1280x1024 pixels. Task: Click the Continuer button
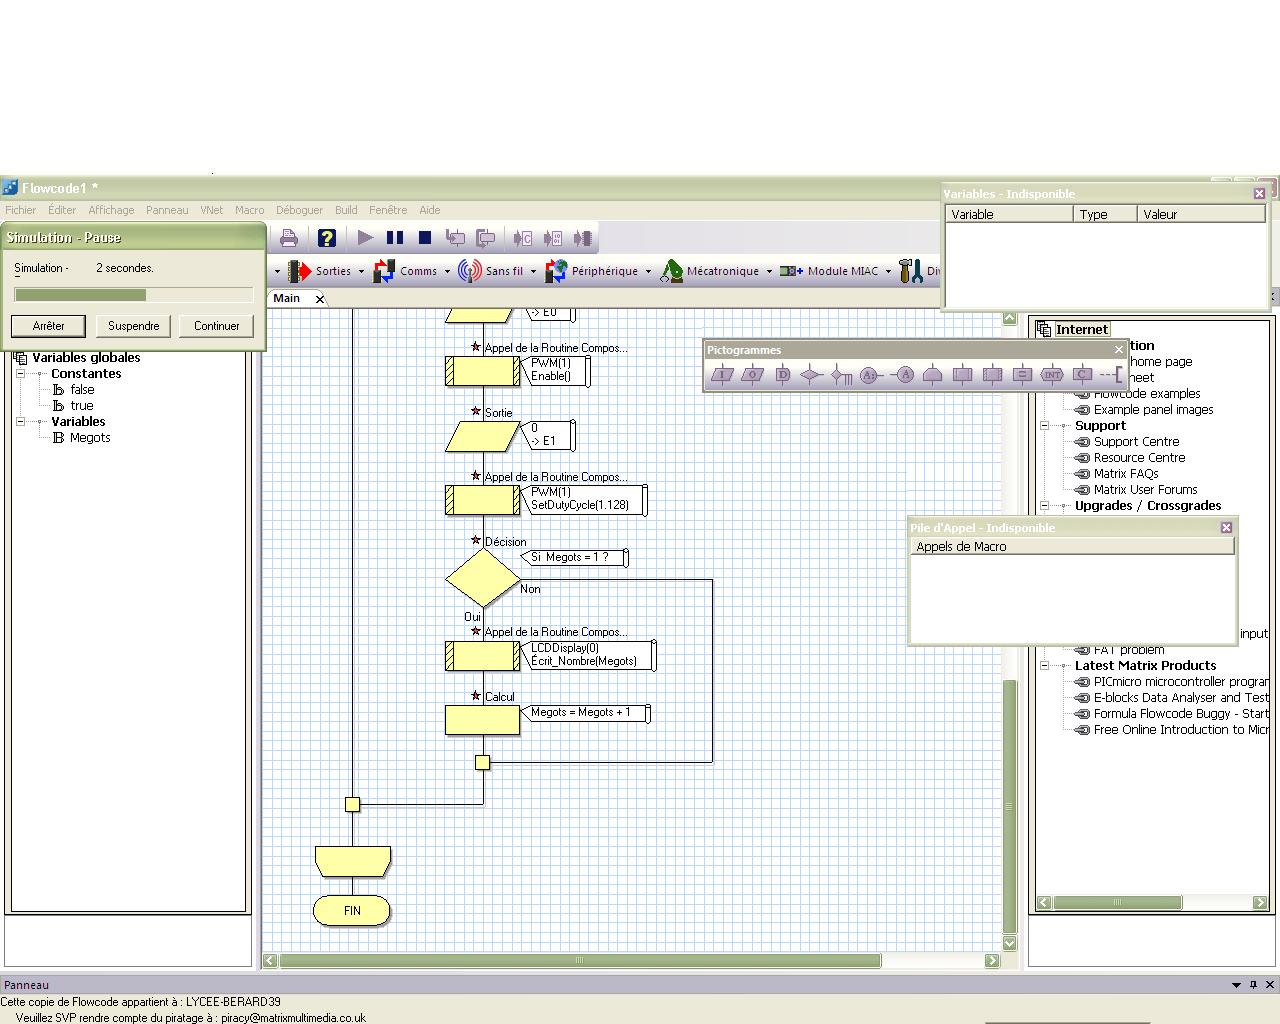click(x=217, y=326)
